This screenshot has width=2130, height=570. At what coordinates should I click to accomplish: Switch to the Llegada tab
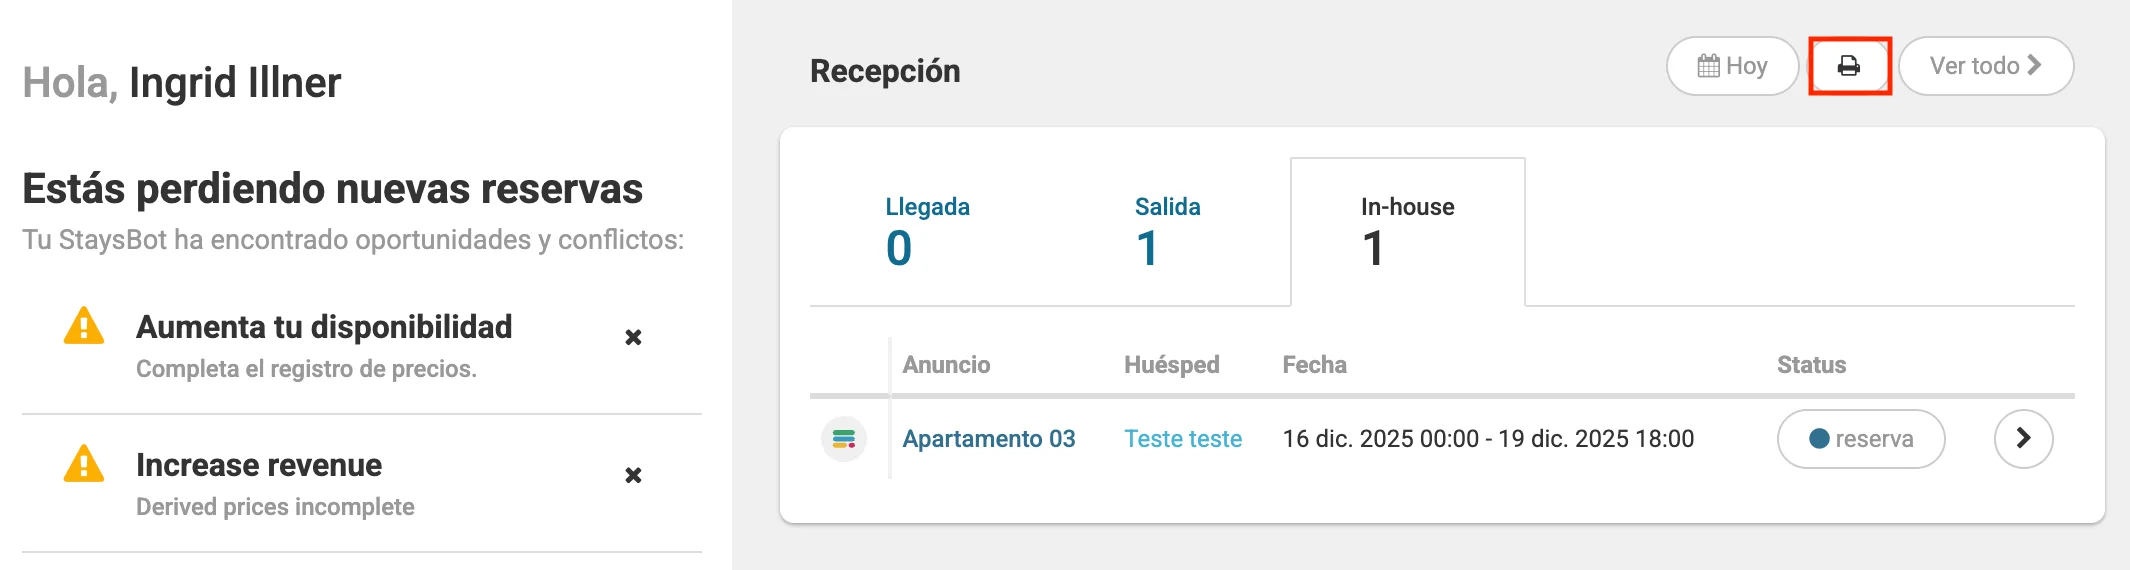click(927, 232)
